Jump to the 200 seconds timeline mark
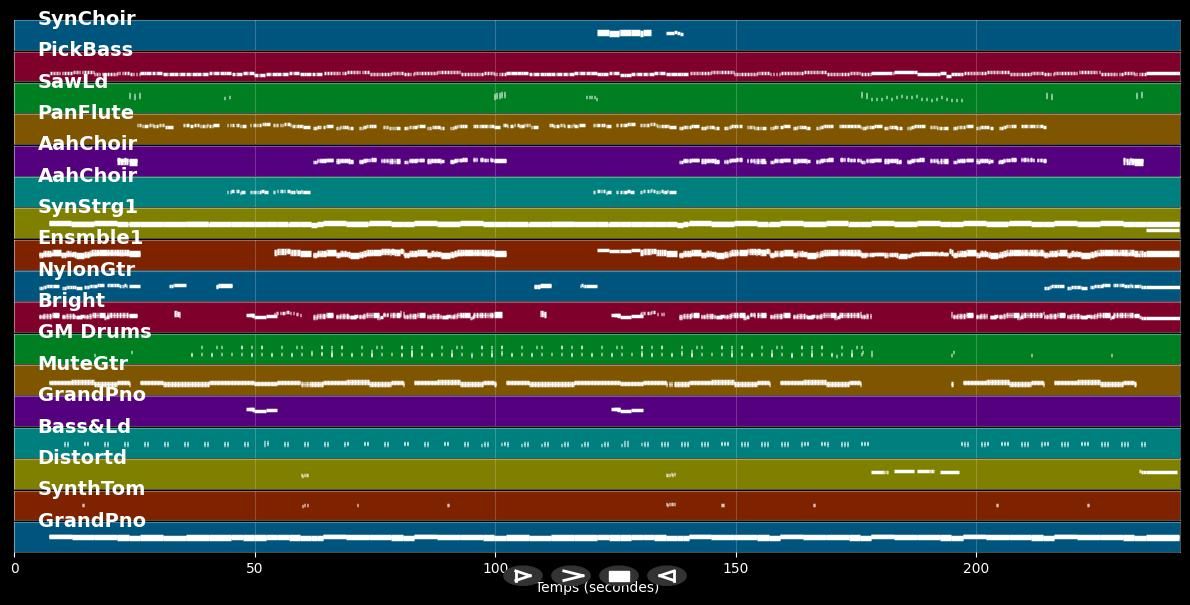 [976, 568]
